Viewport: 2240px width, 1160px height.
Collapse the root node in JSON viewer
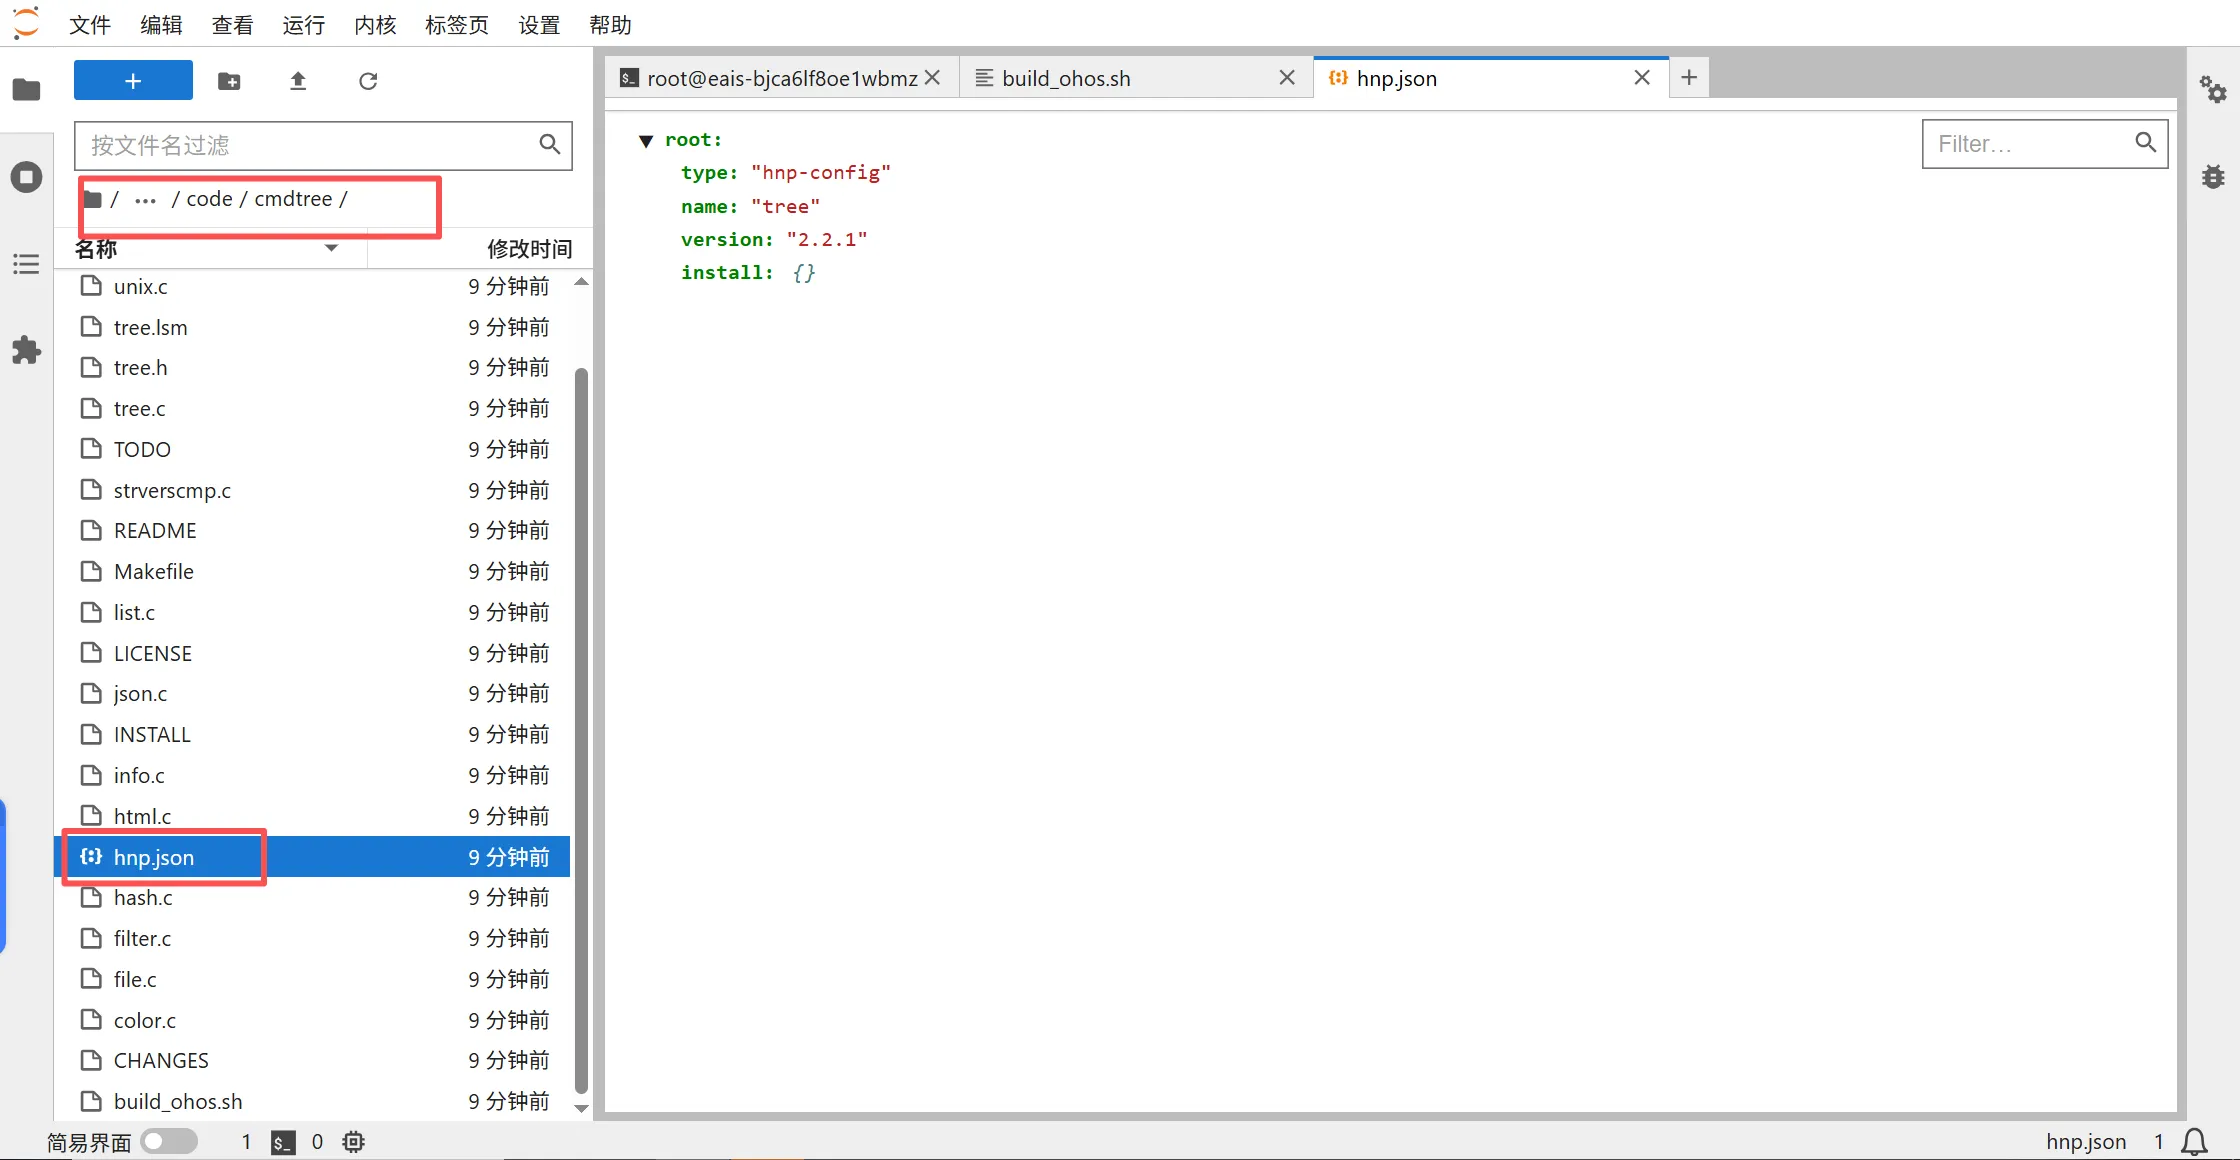(x=646, y=141)
